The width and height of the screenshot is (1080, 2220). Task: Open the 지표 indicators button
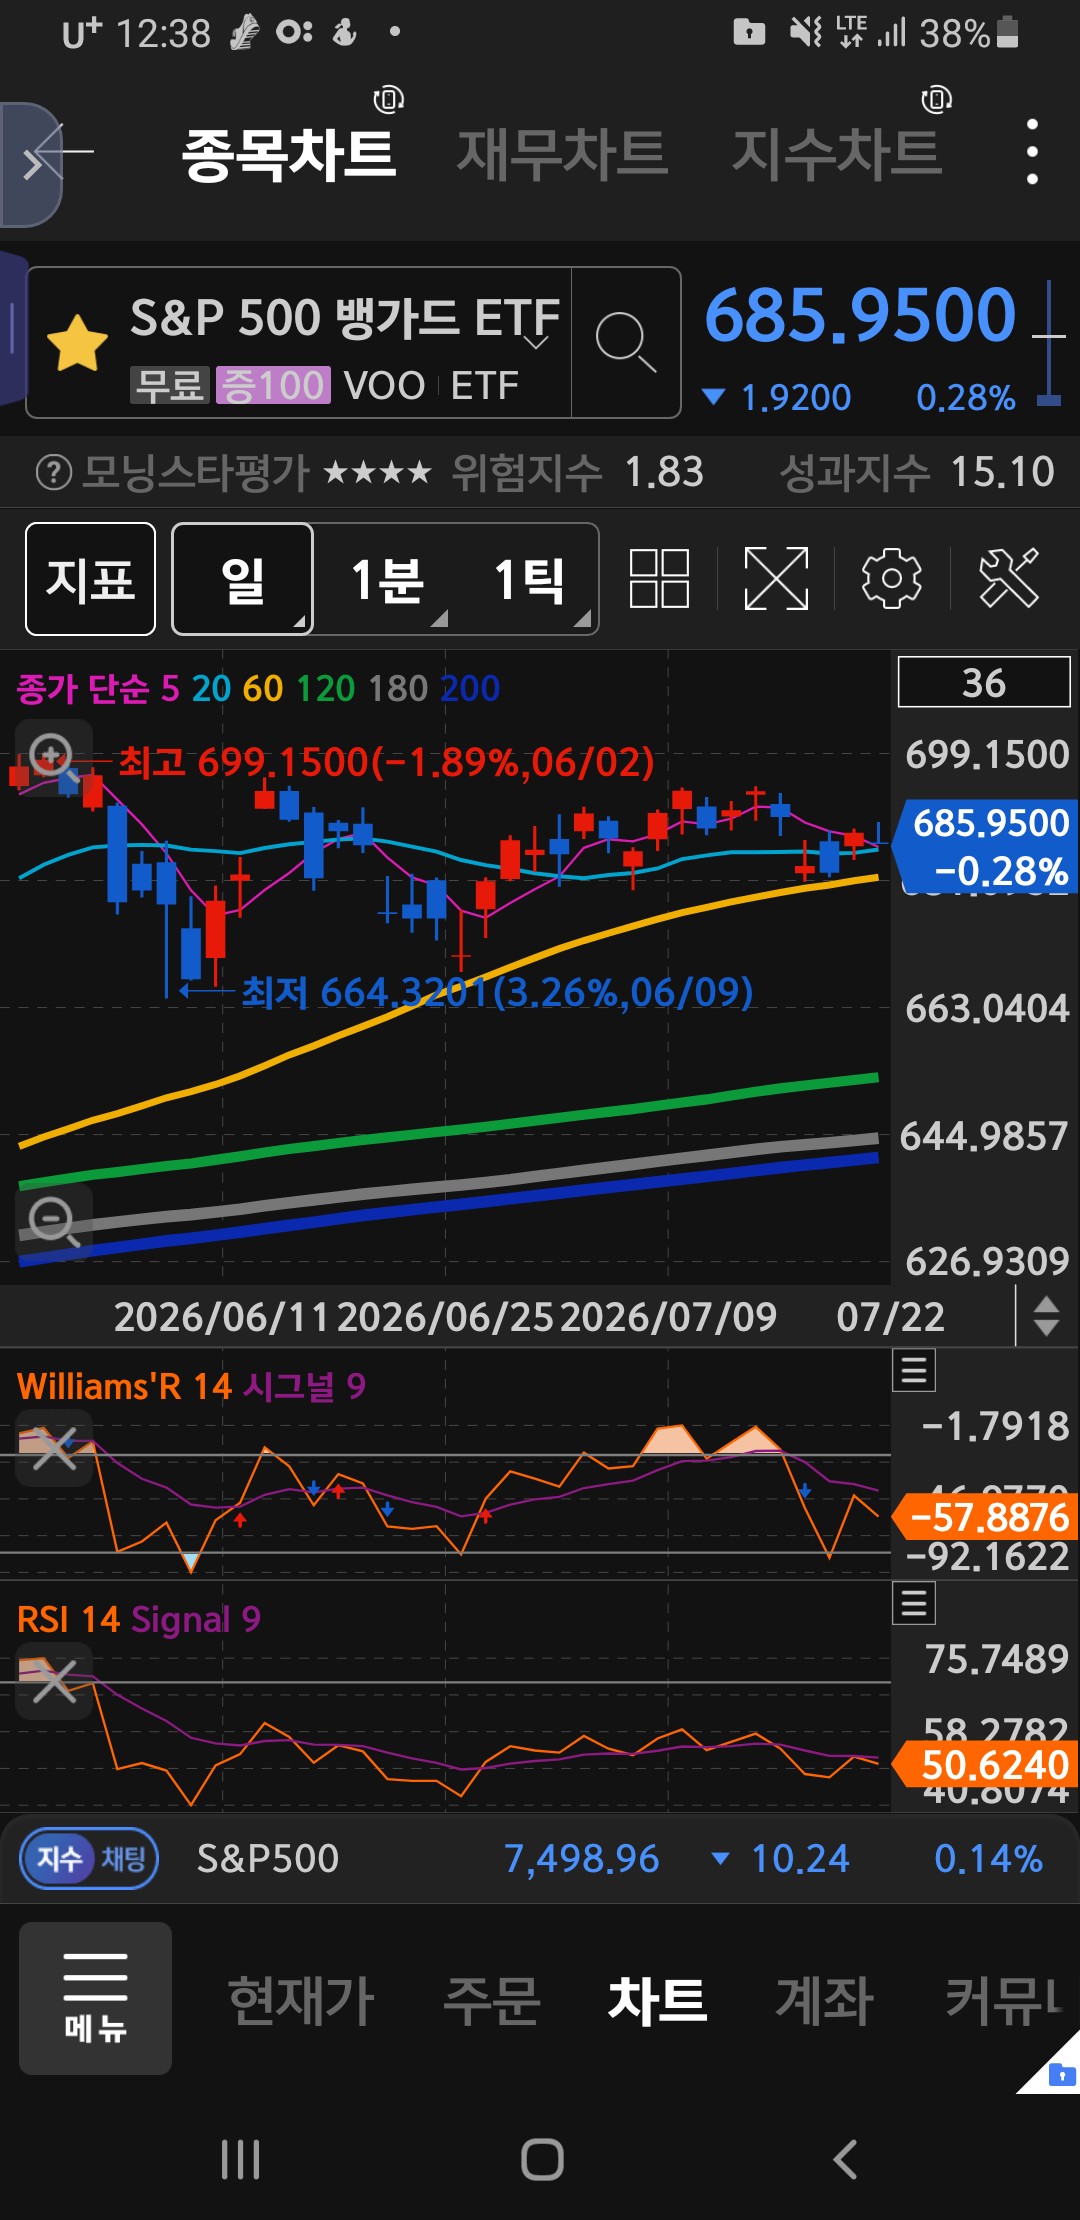(x=90, y=579)
